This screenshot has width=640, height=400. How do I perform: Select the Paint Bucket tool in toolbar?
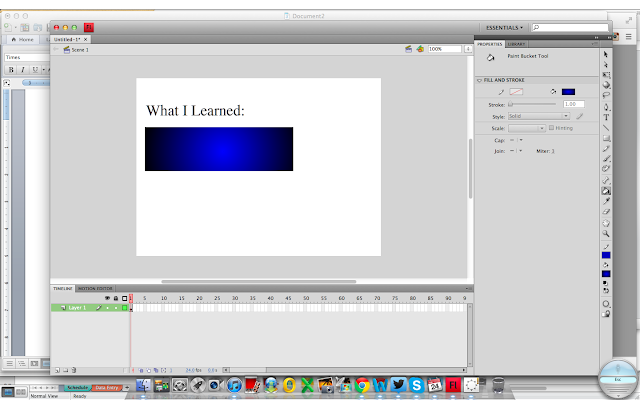point(606,191)
